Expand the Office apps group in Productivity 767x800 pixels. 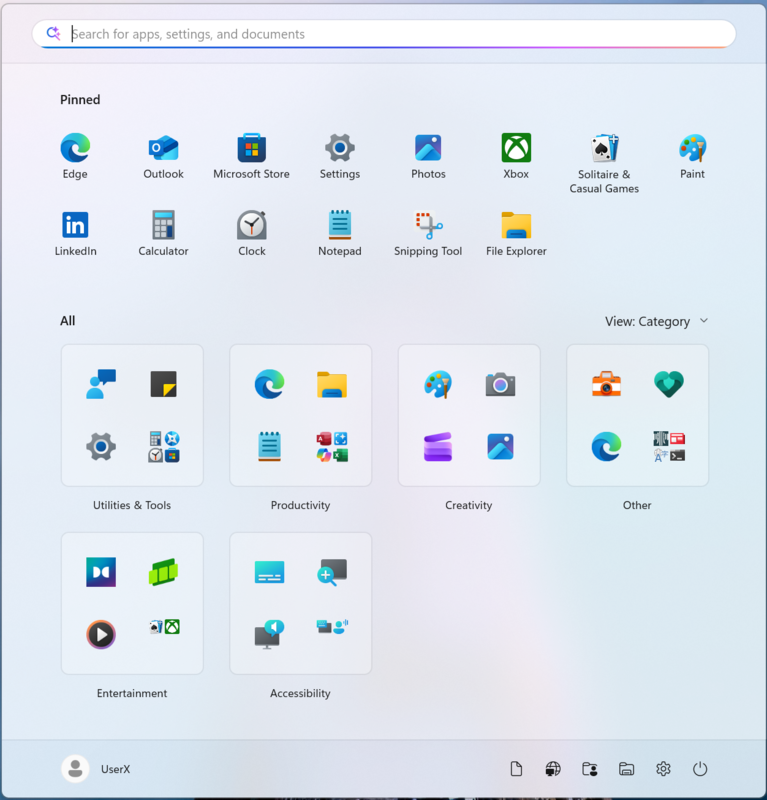pyautogui.click(x=332, y=447)
